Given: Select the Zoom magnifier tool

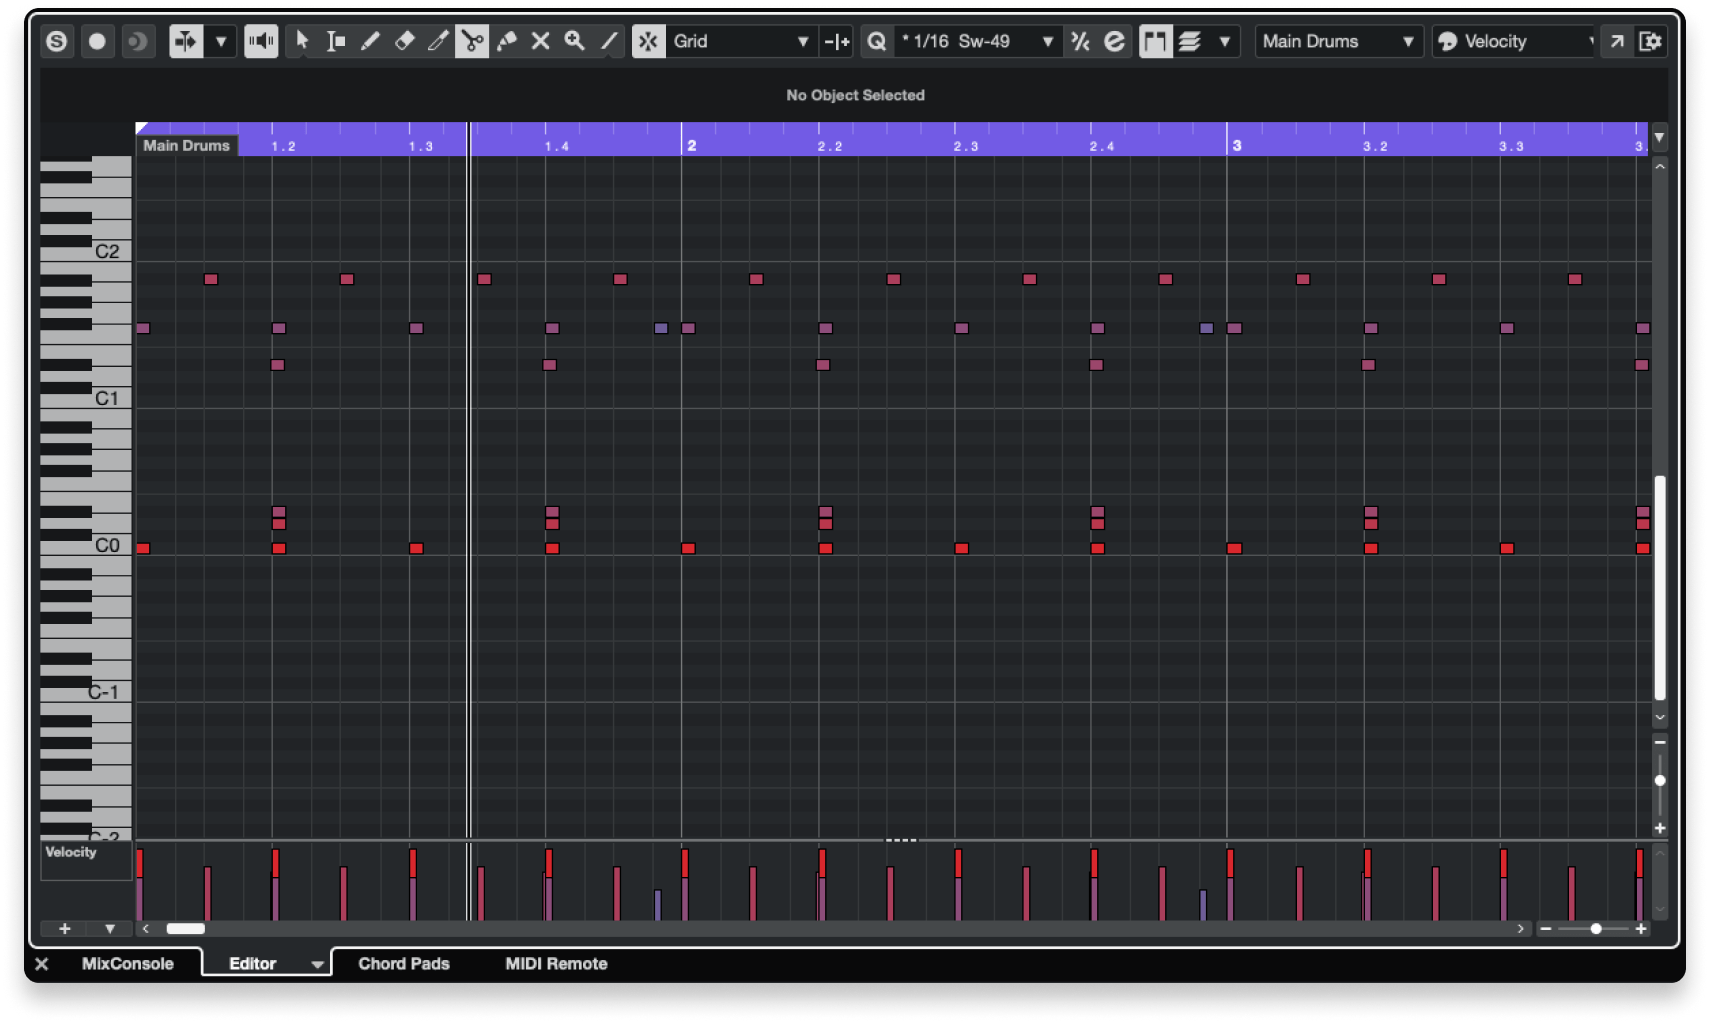Looking at the screenshot, I should [574, 41].
